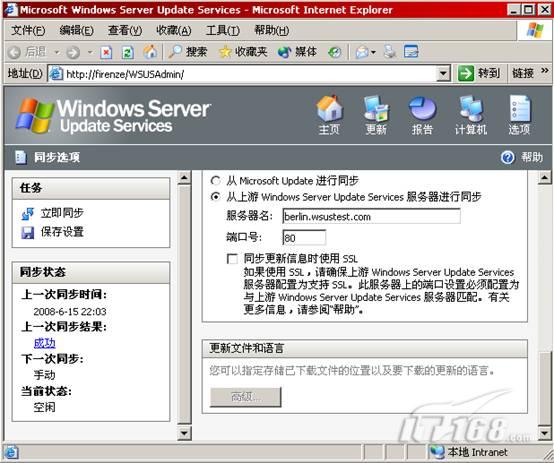Expand the address bar dropdown arrow
Screen dimensions: 554x463
click(443, 74)
